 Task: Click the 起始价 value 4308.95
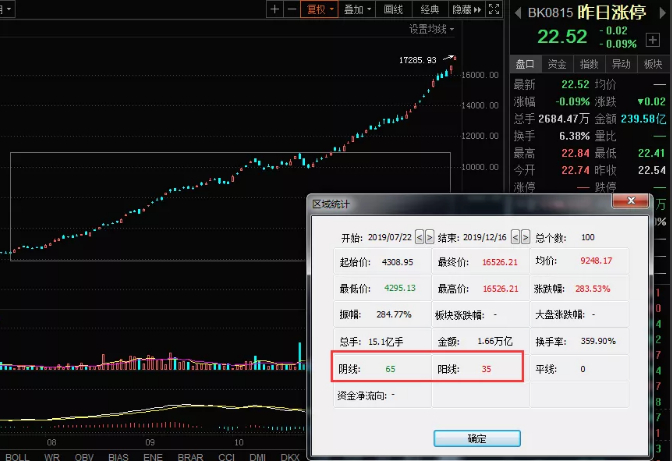point(397,262)
